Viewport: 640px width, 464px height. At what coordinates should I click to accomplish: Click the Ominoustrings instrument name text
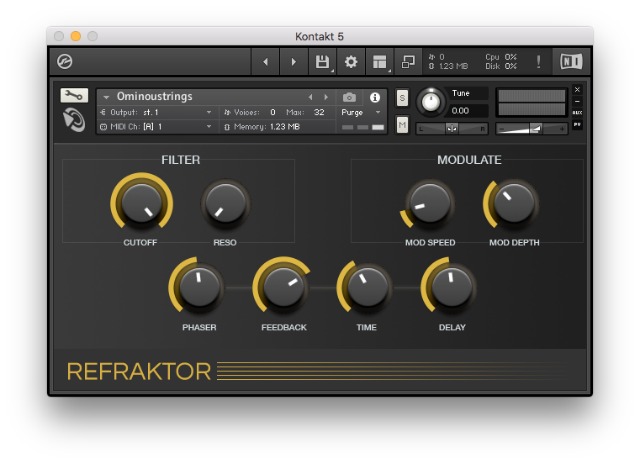pos(154,96)
